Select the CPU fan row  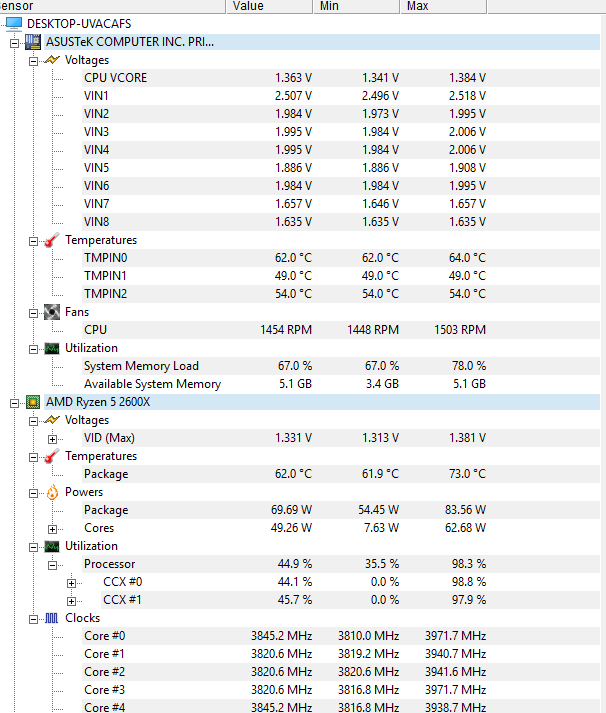click(341, 330)
